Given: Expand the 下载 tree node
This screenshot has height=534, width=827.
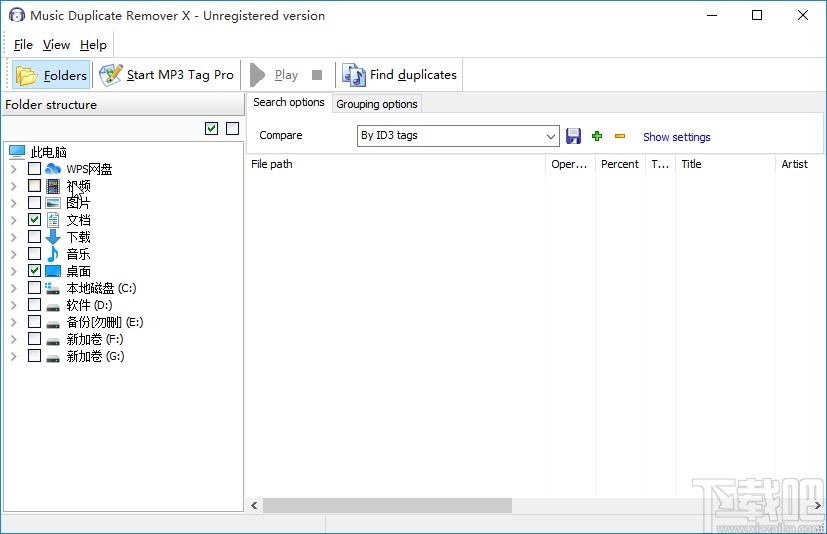Looking at the screenshot, I should point(14,237).
